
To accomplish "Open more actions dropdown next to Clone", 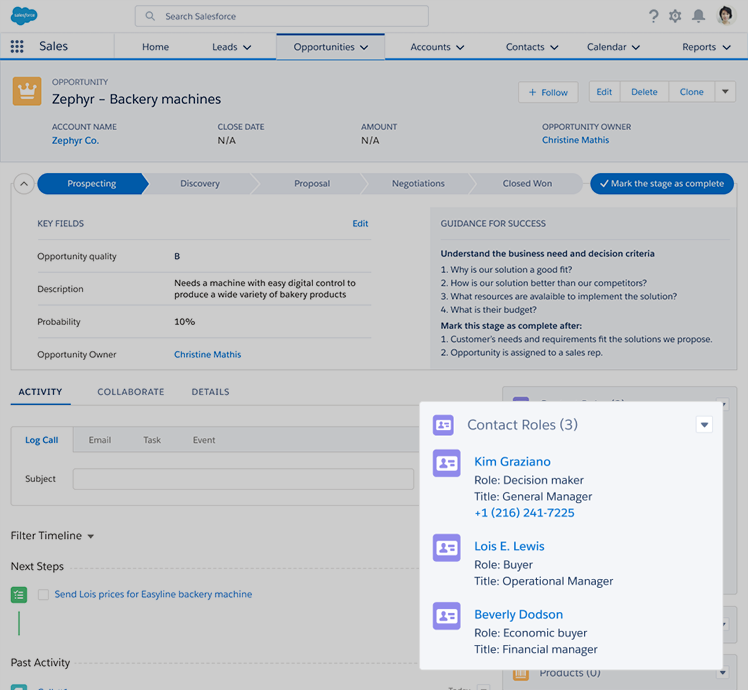I will [x=725, y=92].
